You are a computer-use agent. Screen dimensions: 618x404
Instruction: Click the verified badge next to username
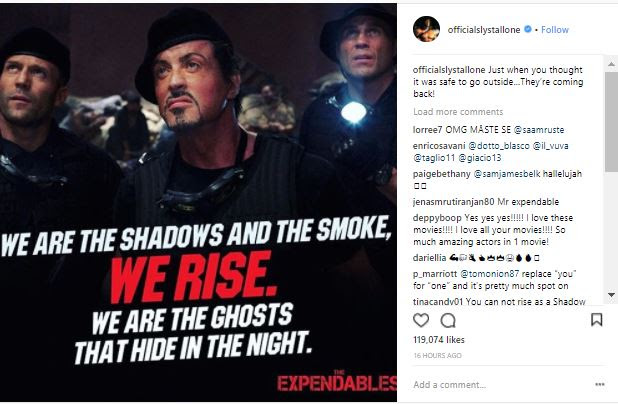528,29
